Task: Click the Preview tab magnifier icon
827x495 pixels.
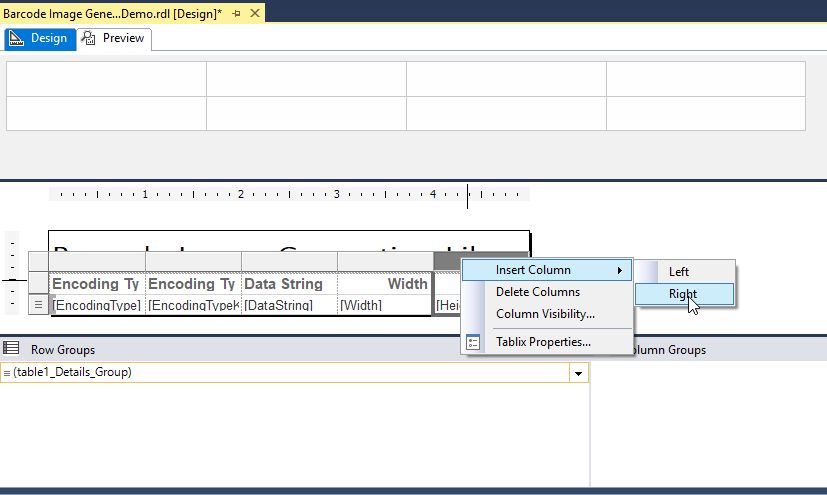Action: (88, 38)
